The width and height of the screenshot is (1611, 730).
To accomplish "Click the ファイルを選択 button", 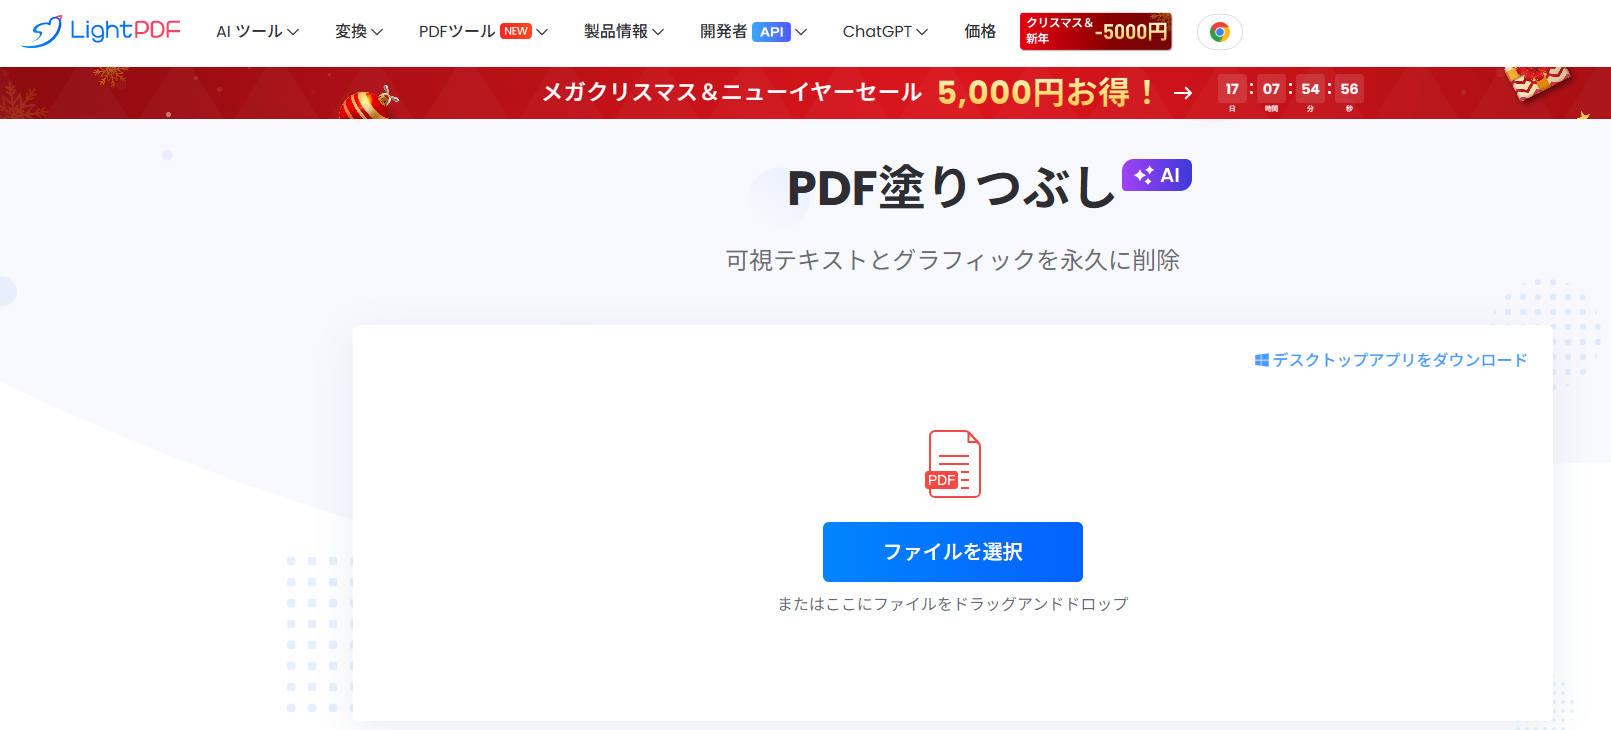I will [x=953, y=552].
